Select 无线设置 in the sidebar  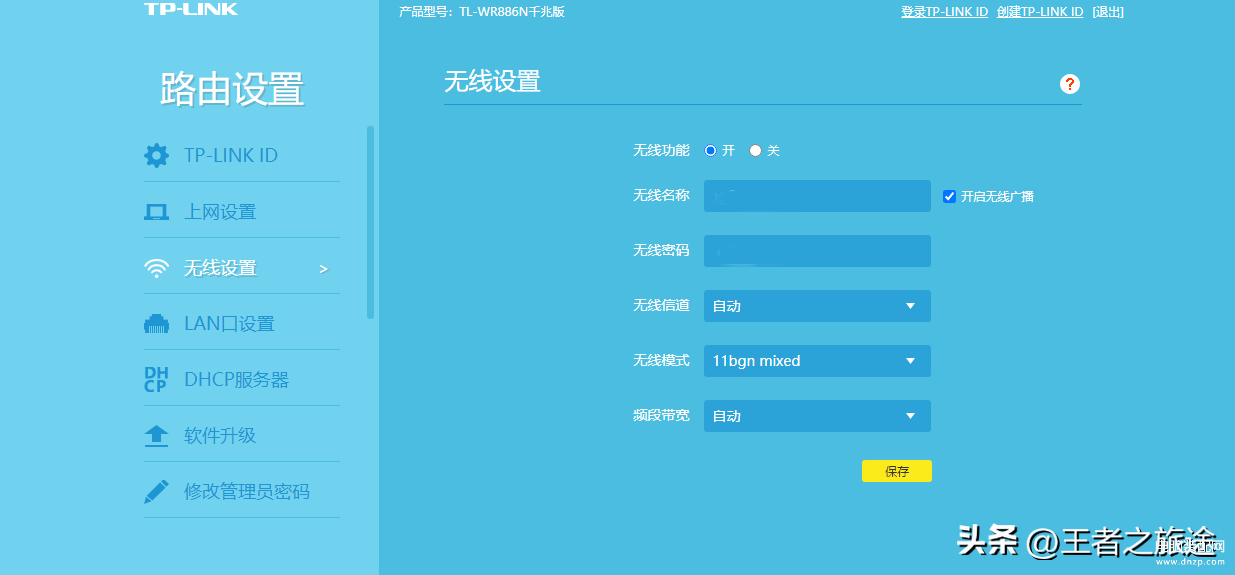(x=220, y=268)
